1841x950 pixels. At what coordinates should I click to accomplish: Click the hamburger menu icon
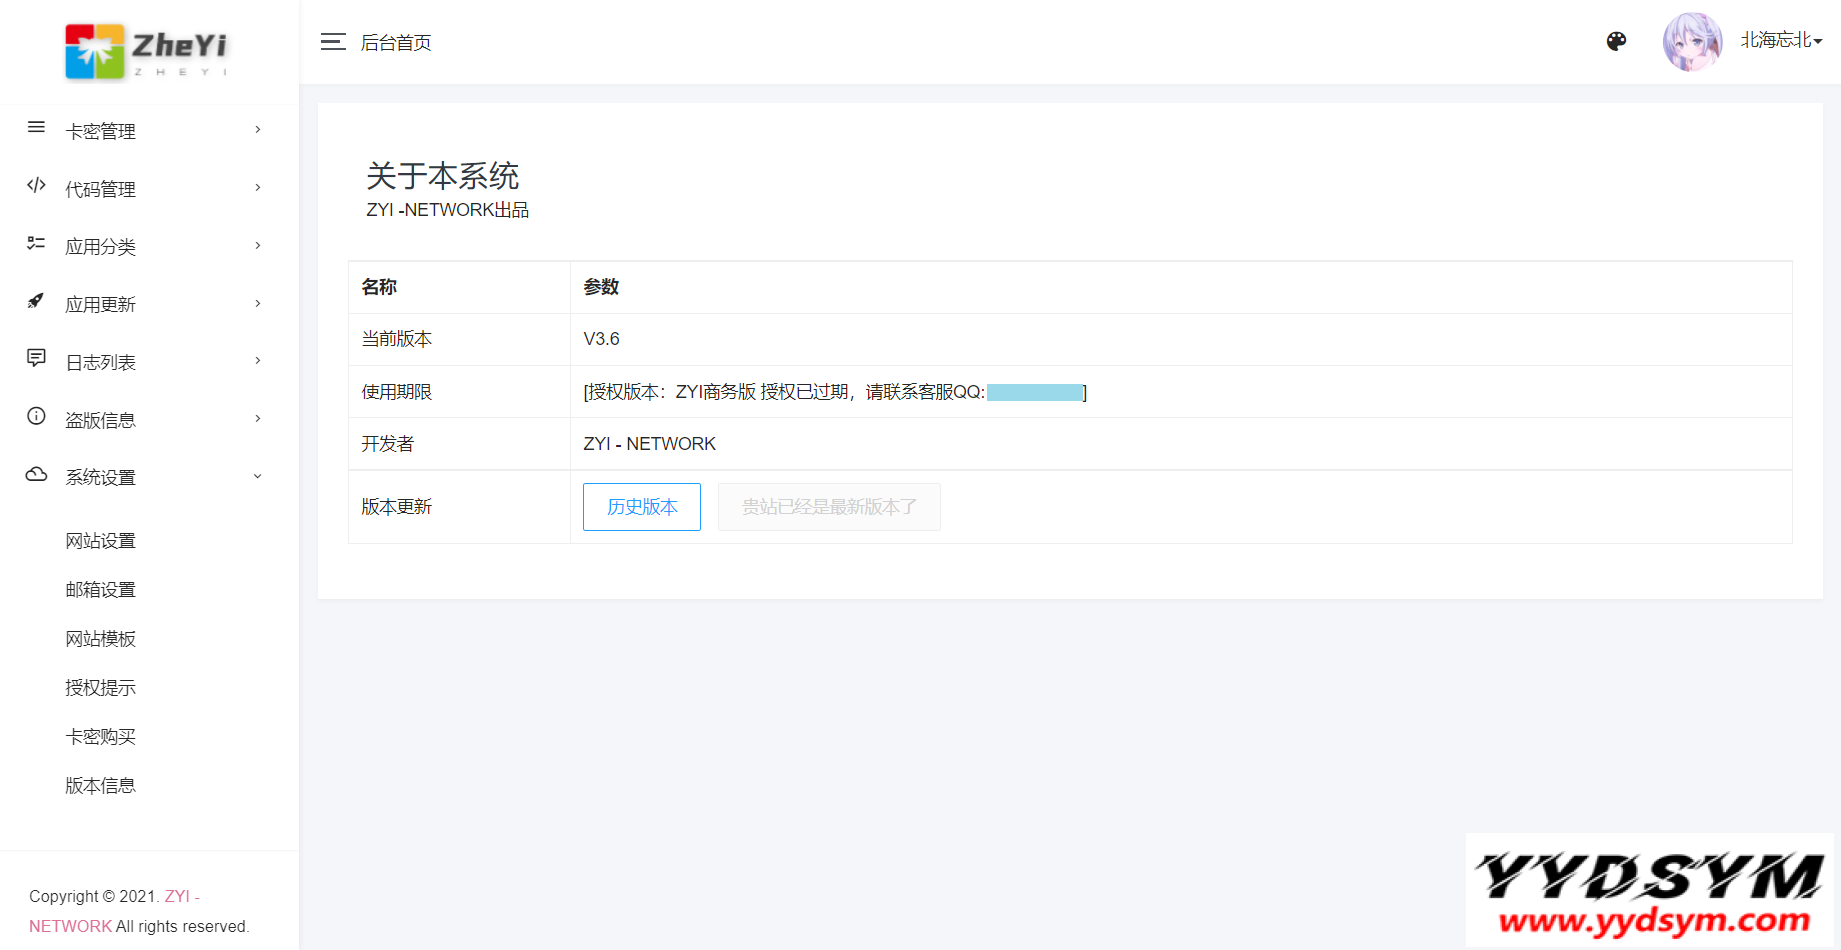333,42
